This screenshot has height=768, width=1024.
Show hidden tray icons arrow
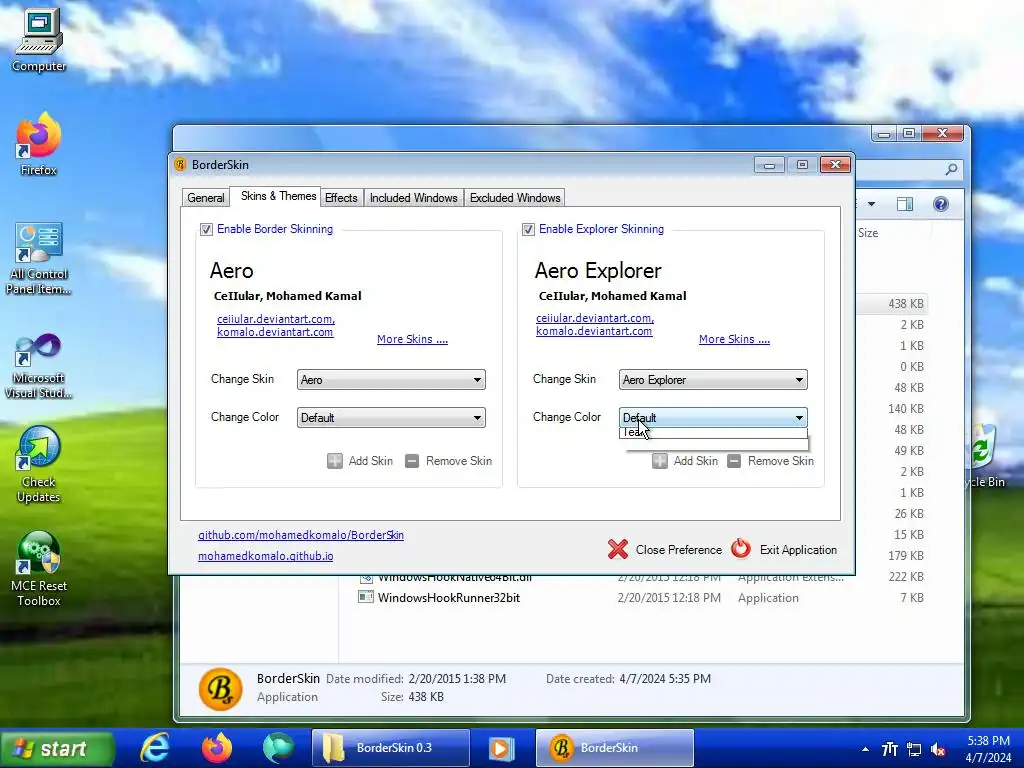point(865,749)
